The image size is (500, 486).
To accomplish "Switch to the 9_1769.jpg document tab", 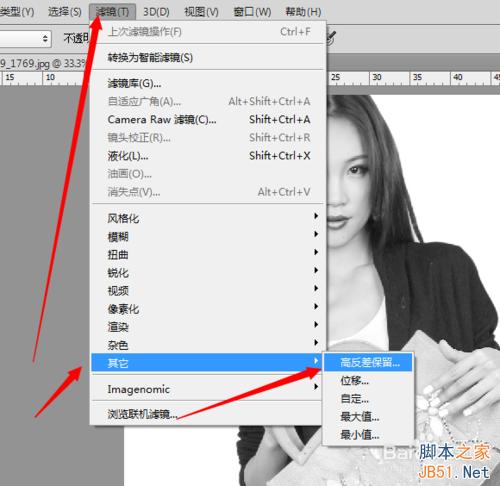I will 43,63.
